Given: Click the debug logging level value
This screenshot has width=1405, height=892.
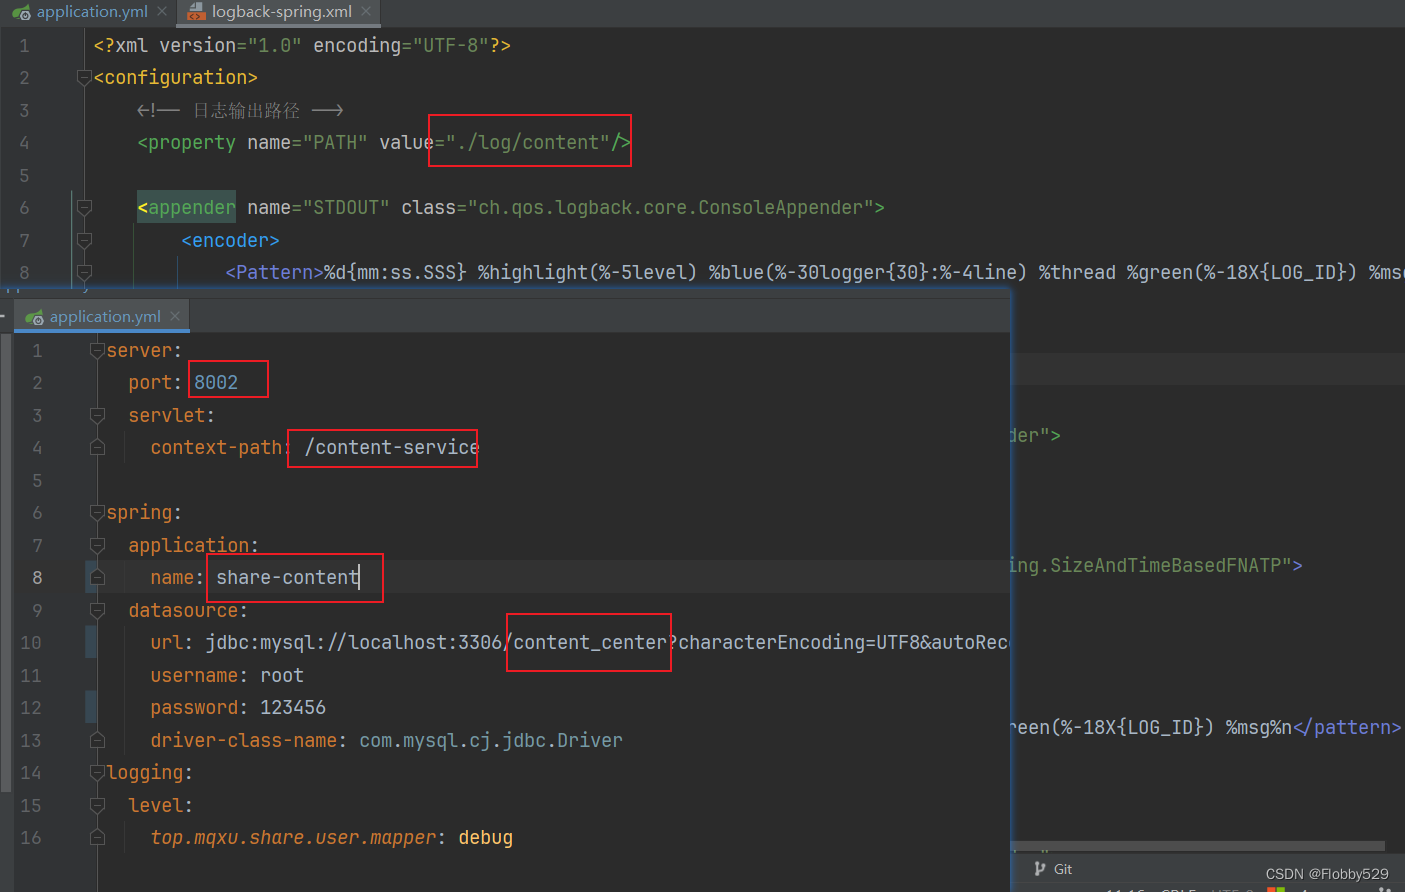Looking at the screenshot, I should point(486,838).
